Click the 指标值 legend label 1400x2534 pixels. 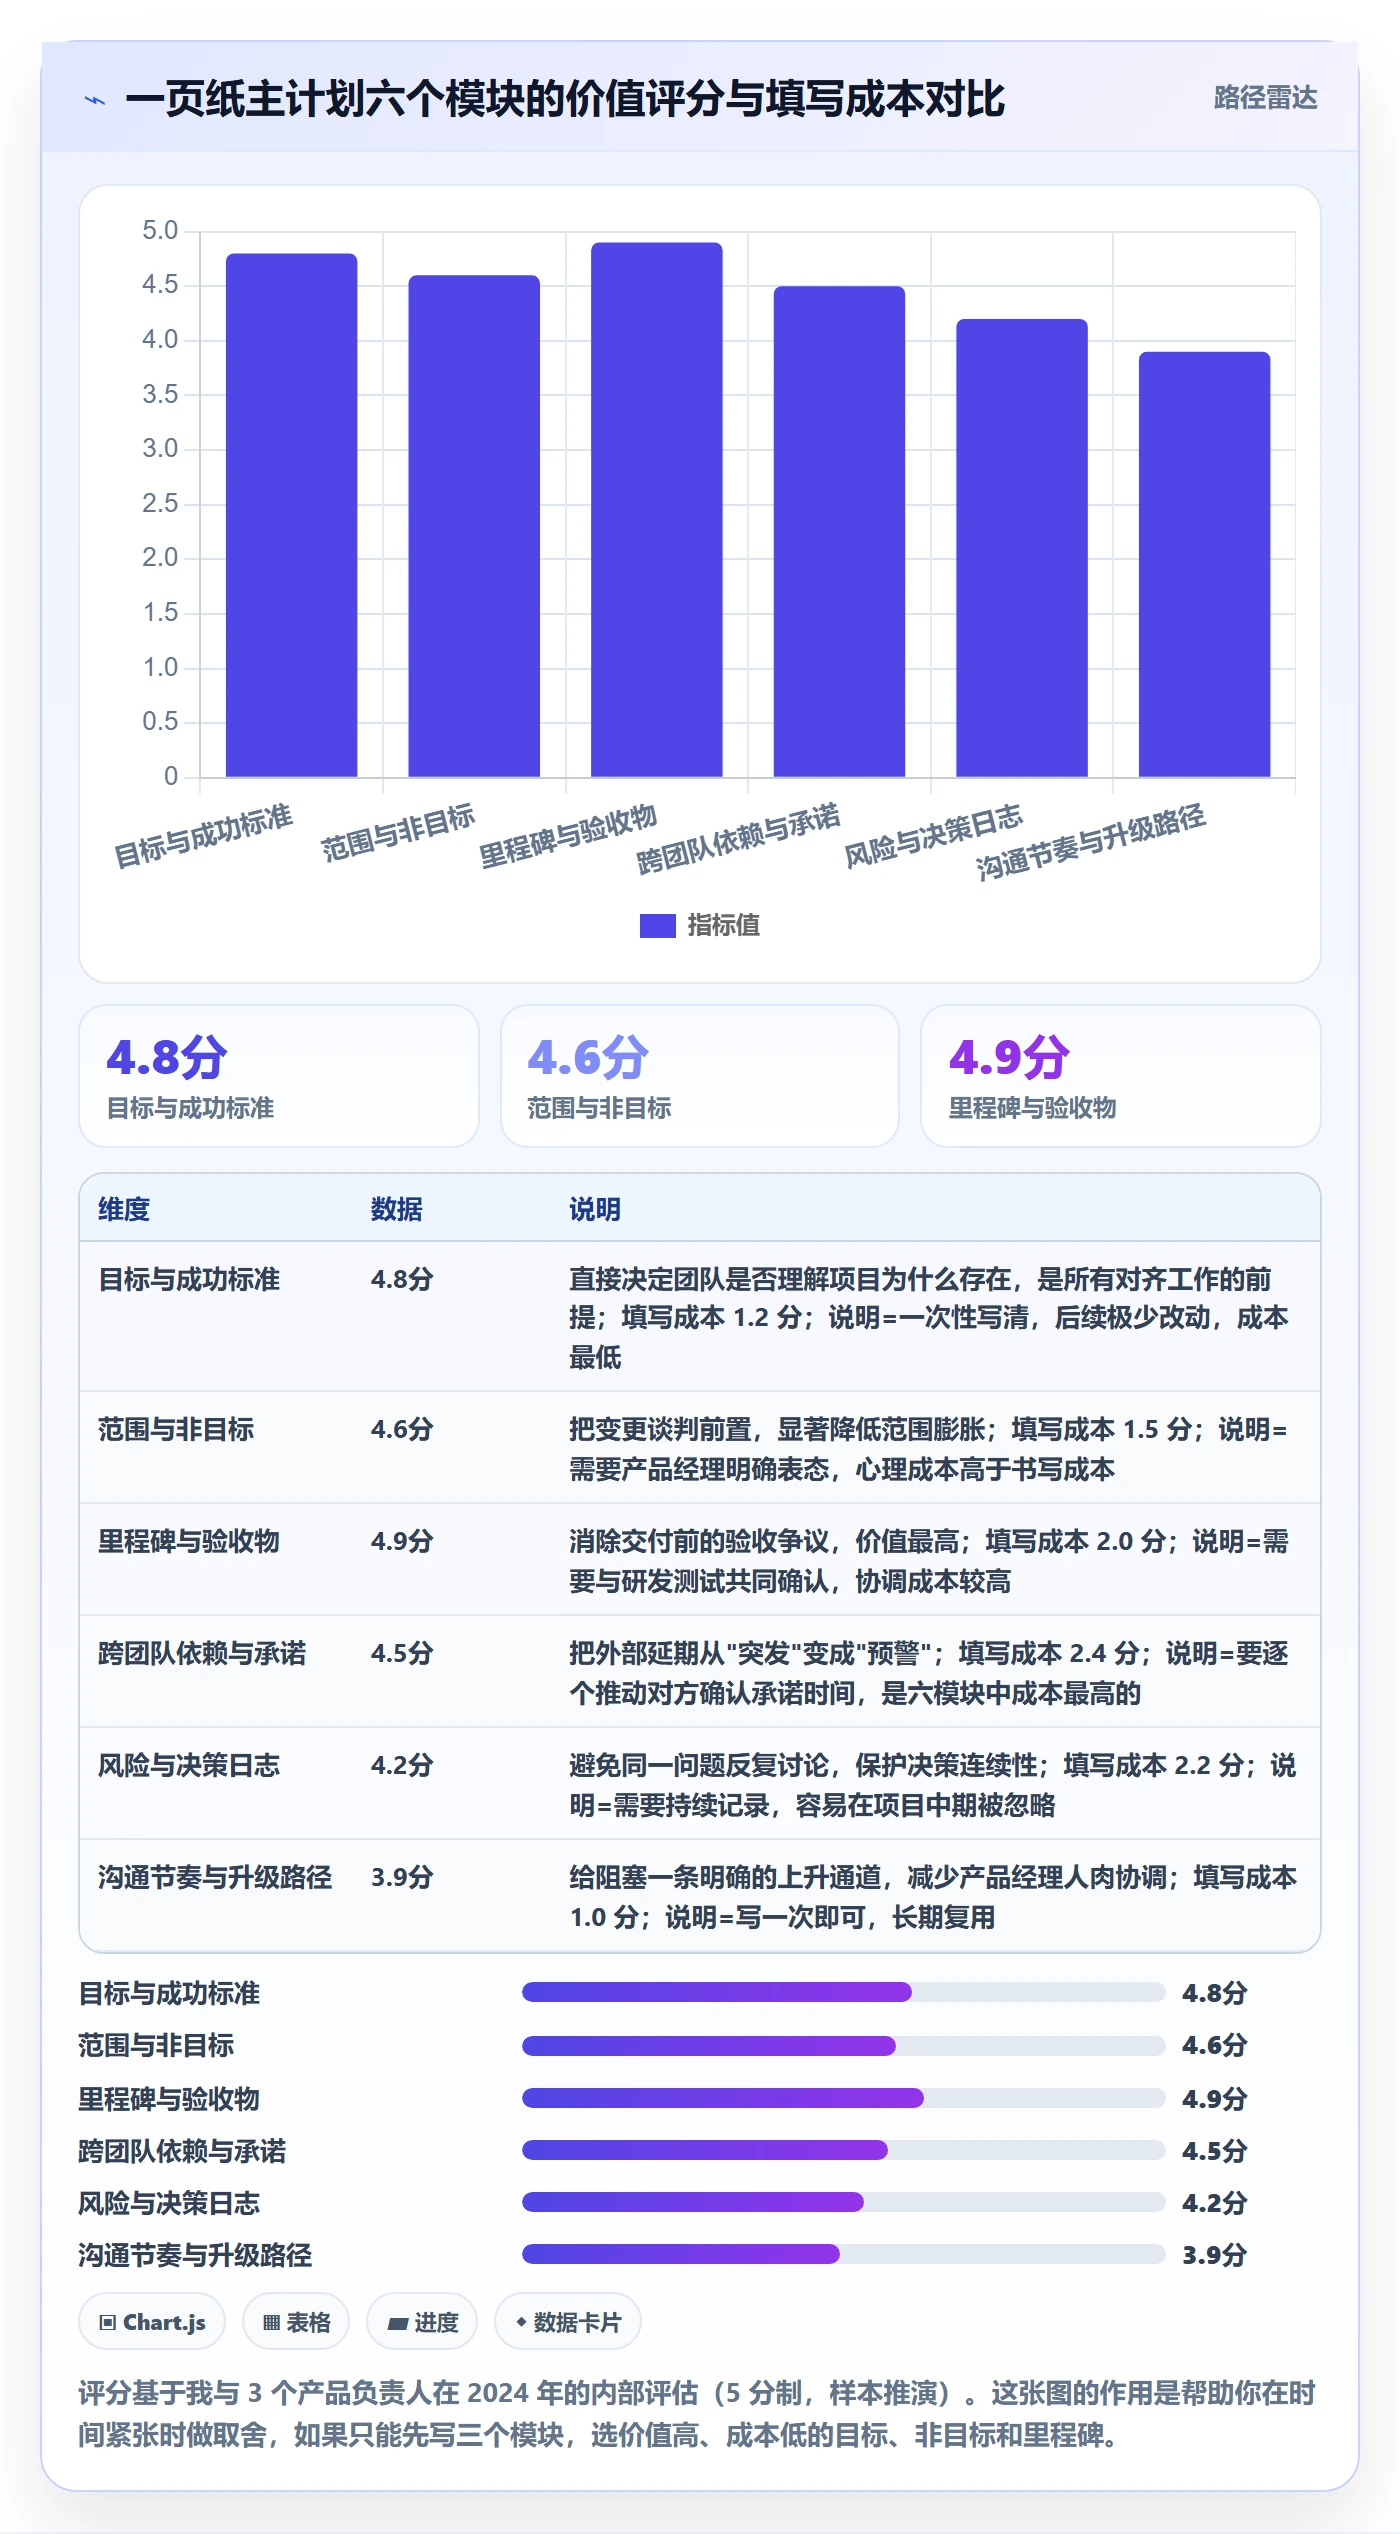pos(723,925)
